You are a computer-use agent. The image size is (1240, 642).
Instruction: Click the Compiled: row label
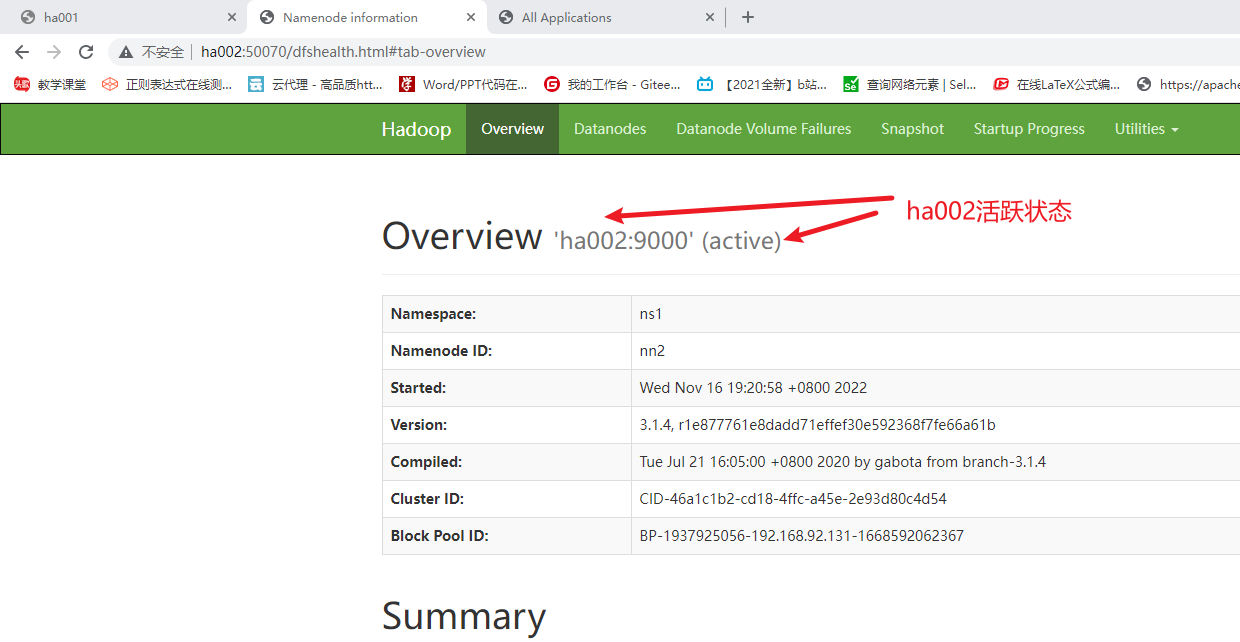tap(426, 462)
